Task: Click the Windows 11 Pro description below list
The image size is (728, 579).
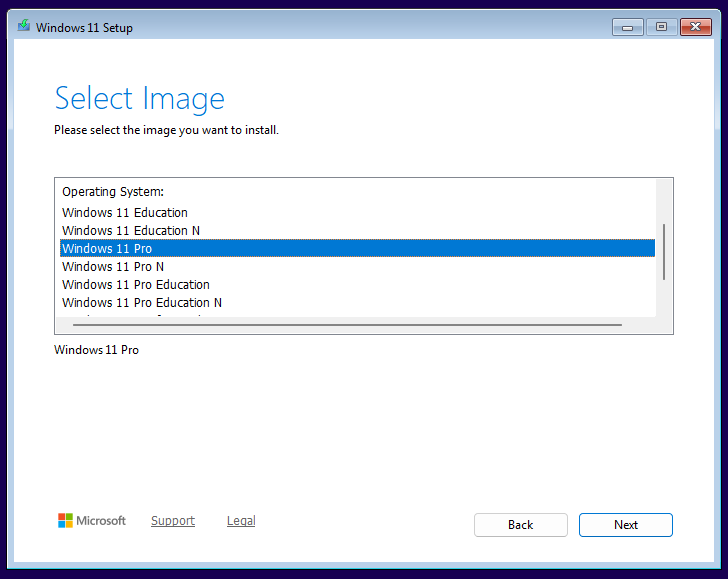Action: pyautogui.click(x=97, y=350)
